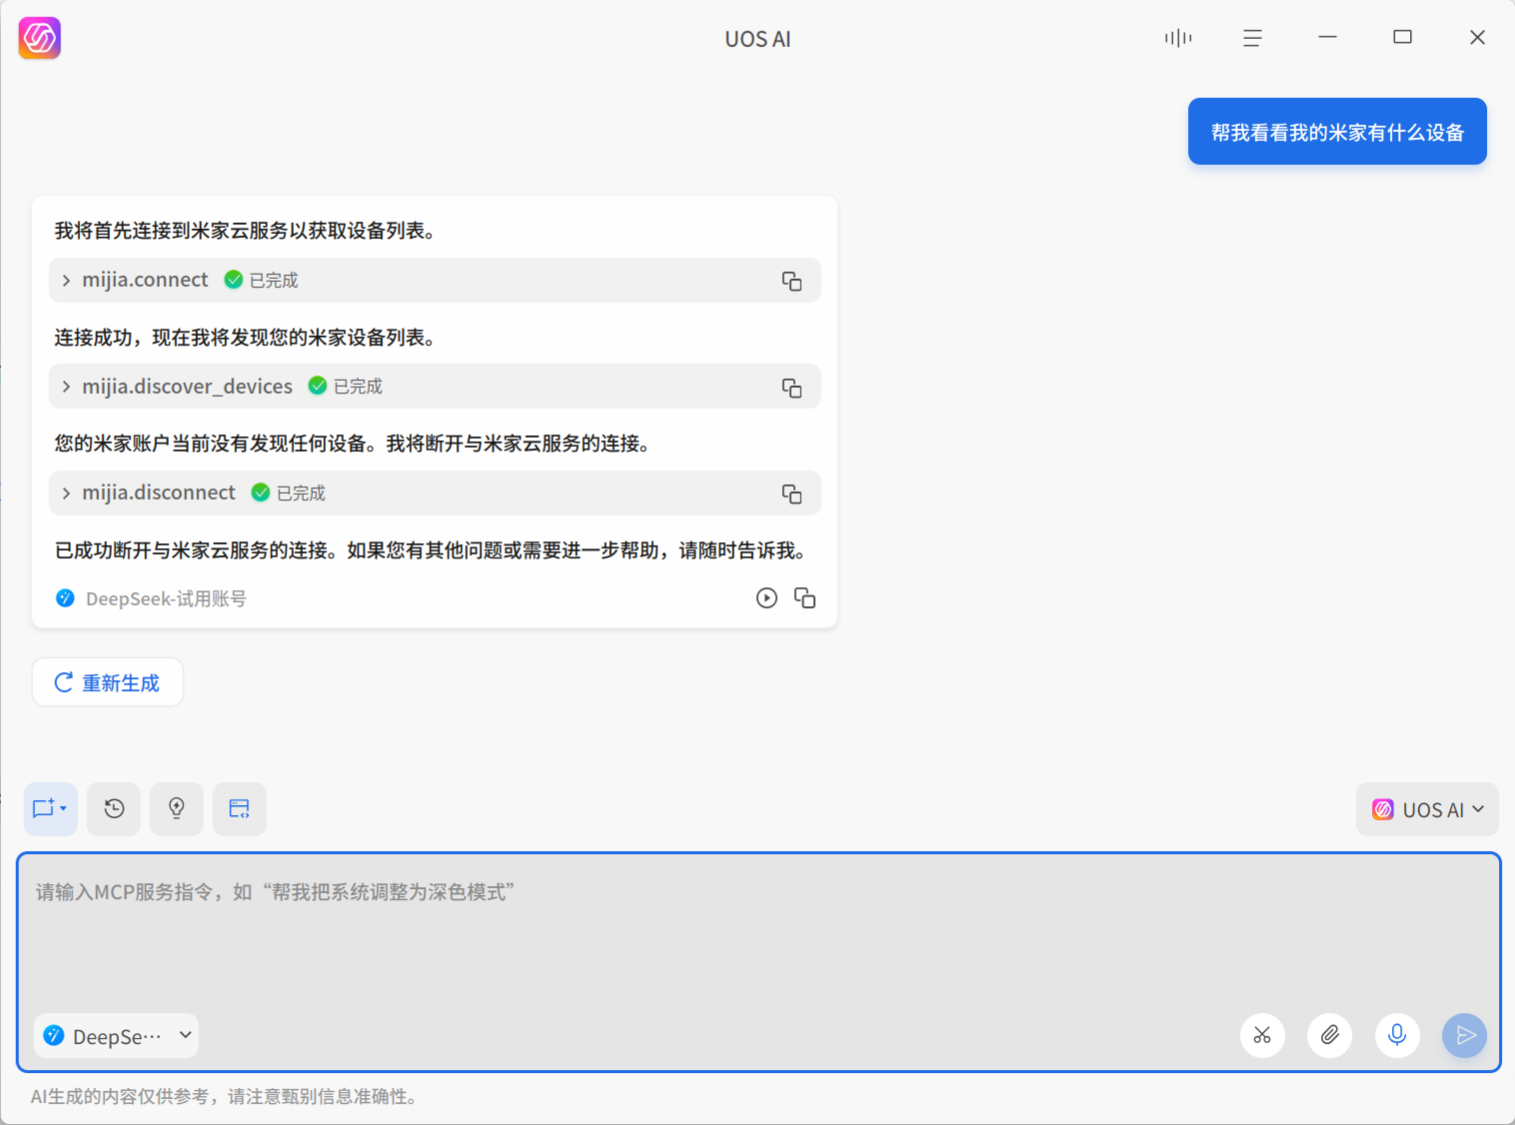Click the text 我将首先连接到米家云服务以获取设备列表
Viewport: 1515px width, 1125px height.
(245, 231)
